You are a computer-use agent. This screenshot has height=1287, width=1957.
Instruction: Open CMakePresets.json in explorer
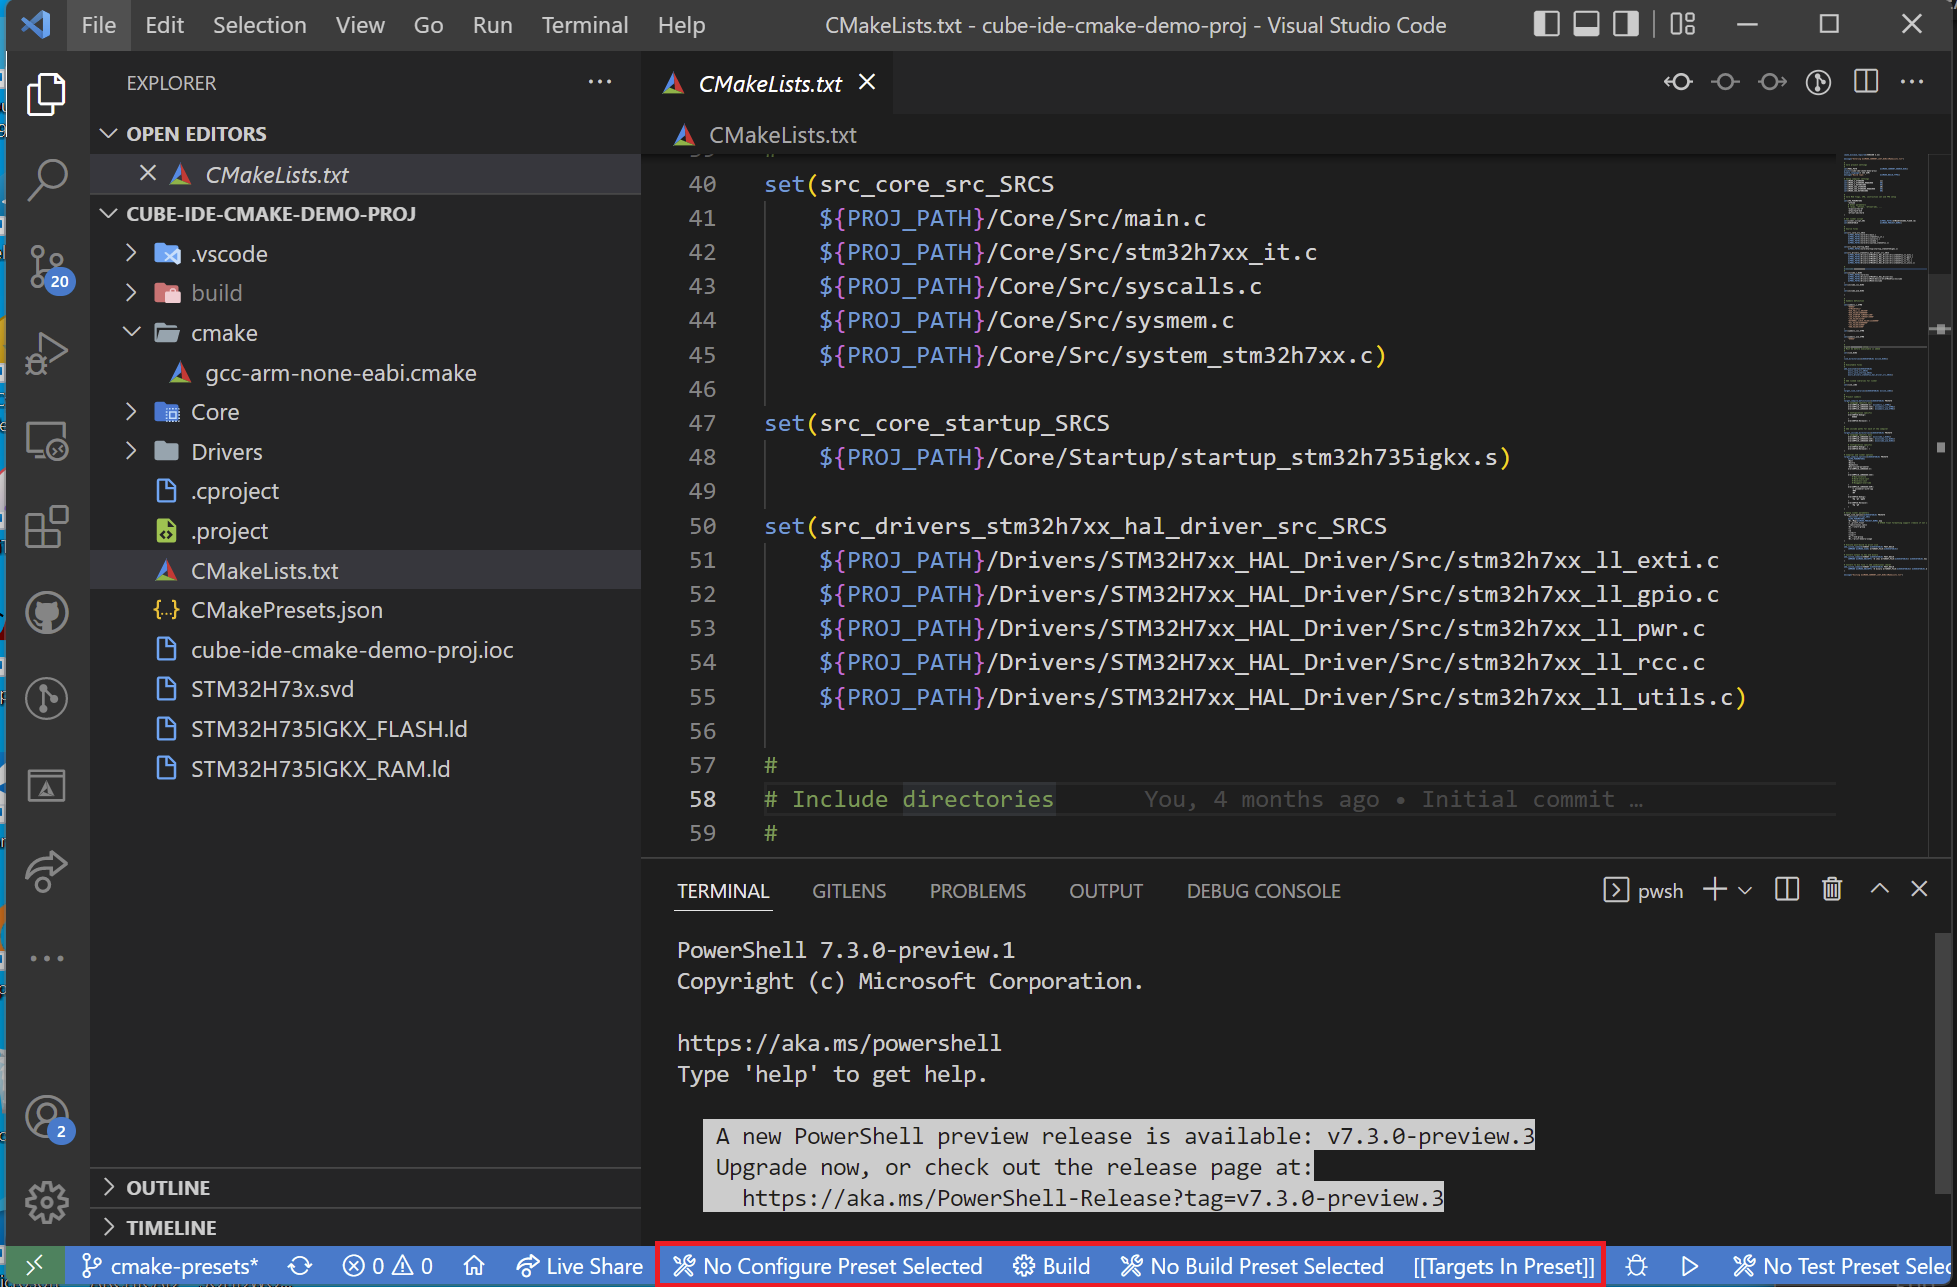tap(286, 610)
